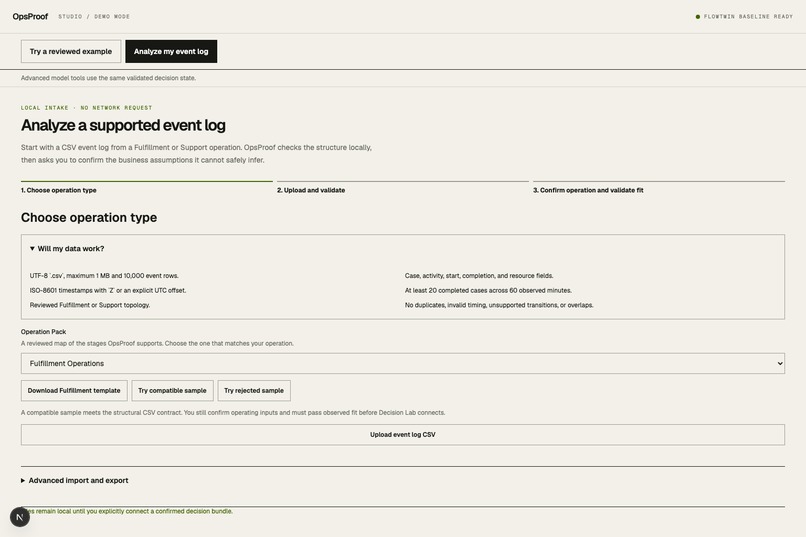Click the UTF-8 .csv maximum 1 MB requirement
806x537 pixels.
(x=104, y=276)
